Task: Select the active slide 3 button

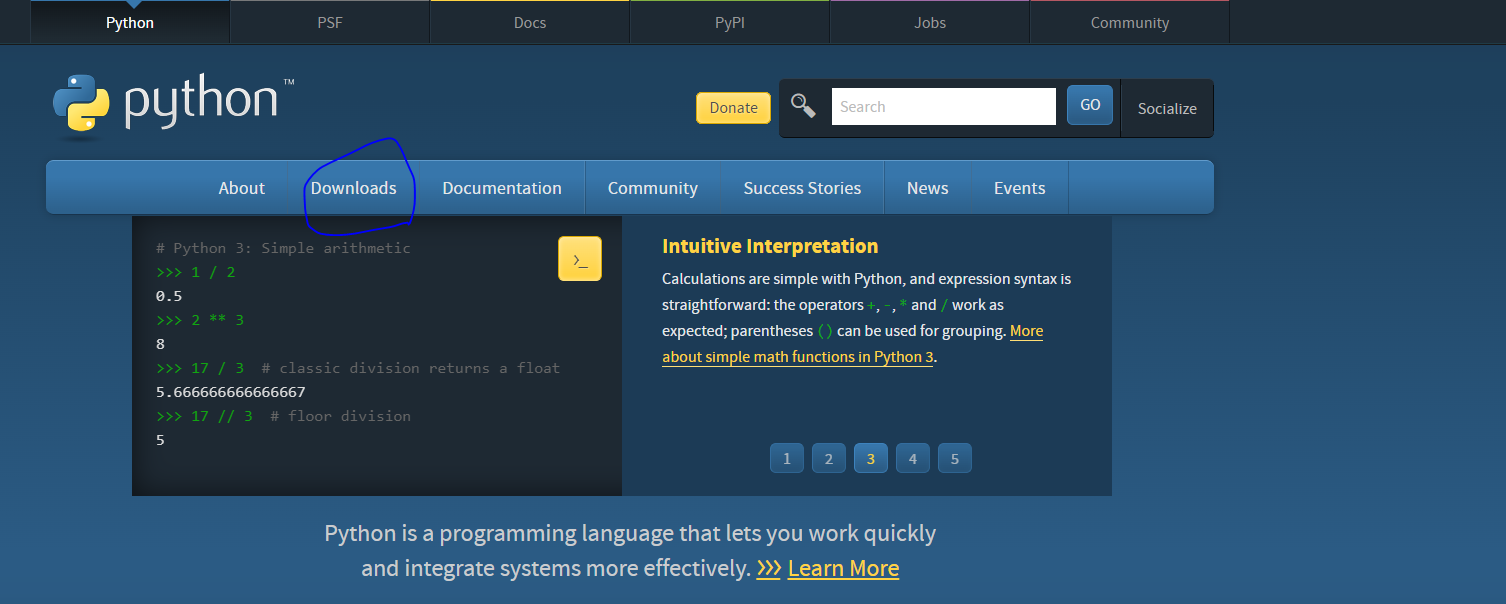Action: pos(871,459)
